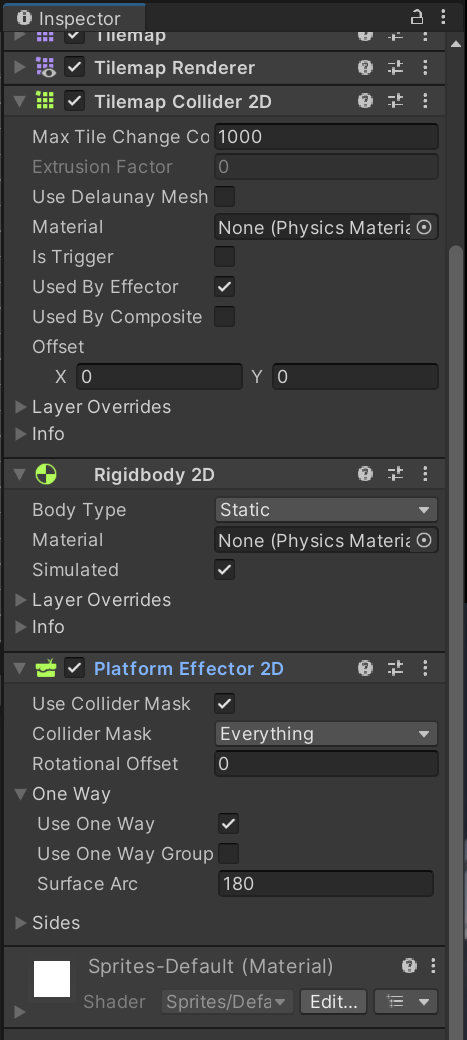Open help for Platform Effector 2D
This screenshot has width=467, height=1040.
[365, 668]
